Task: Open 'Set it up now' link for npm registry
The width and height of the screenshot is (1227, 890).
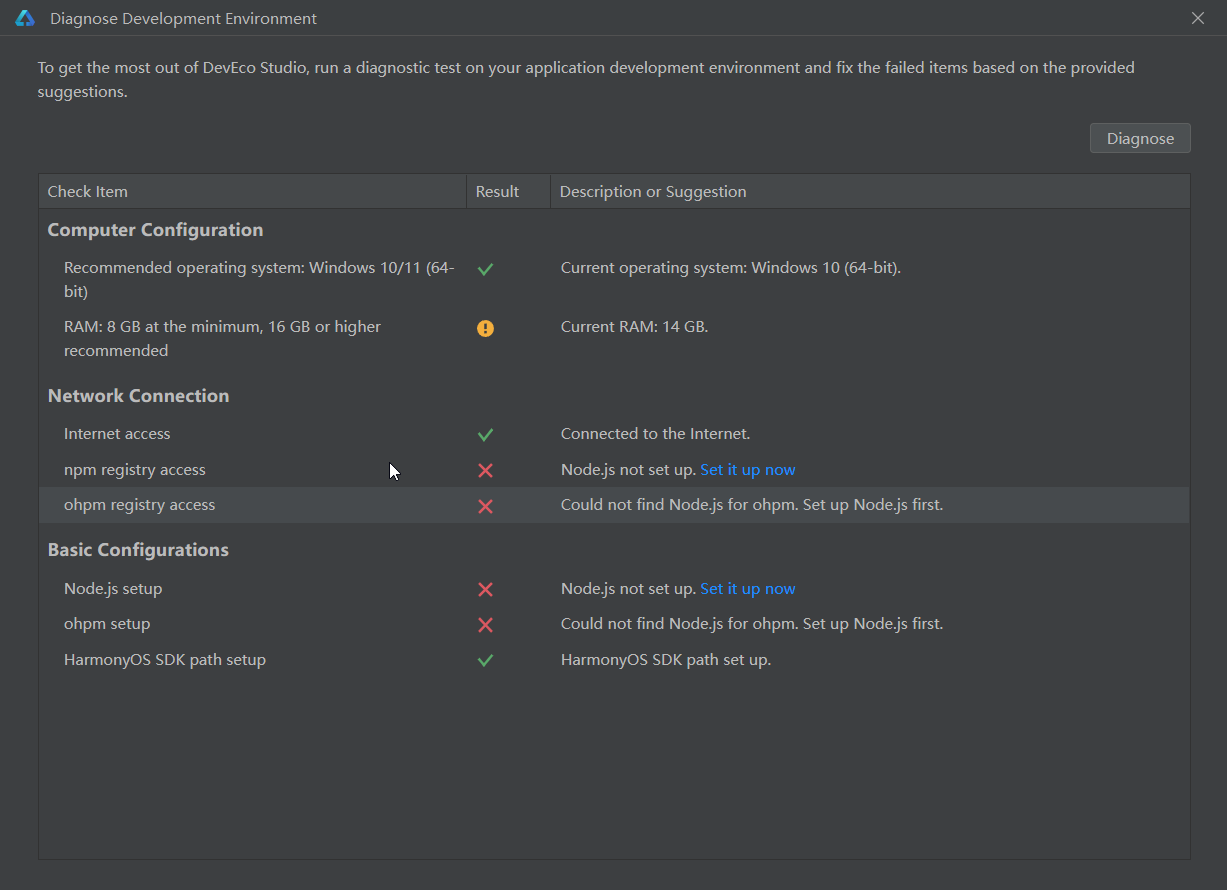Action: click(x=748, y=469)
